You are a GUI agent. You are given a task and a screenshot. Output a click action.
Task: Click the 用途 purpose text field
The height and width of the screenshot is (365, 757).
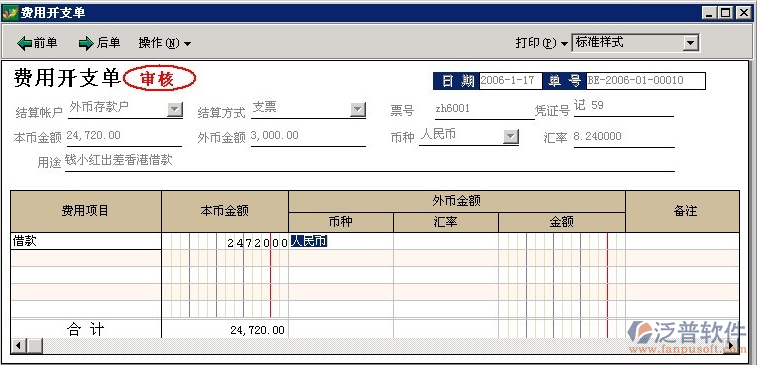370,161
